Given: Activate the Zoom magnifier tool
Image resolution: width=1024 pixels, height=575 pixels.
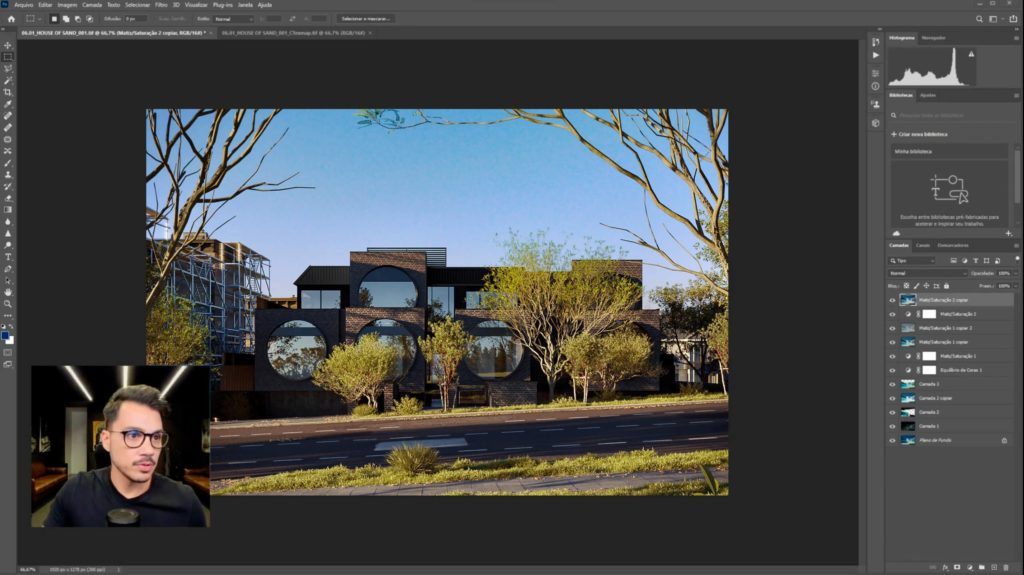Looking at the screenshot, I should pos(8,303).
